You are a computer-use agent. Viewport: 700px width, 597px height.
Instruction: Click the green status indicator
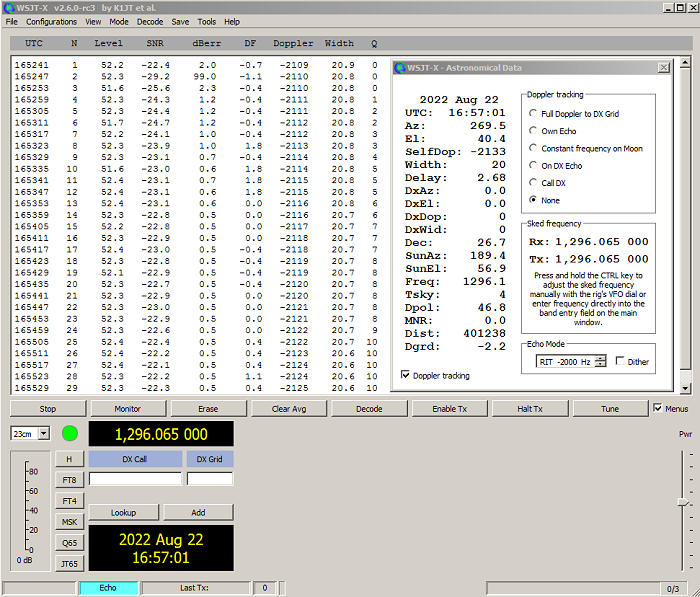click(70, 434)
